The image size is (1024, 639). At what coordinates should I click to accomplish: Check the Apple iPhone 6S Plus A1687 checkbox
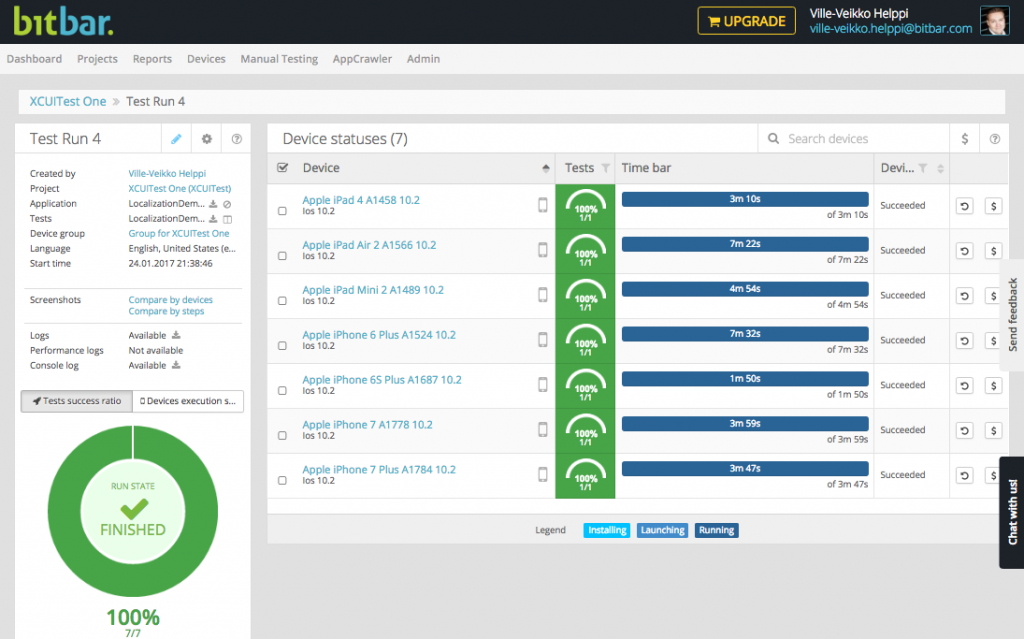pyautogui.click(x=282, y=391)
